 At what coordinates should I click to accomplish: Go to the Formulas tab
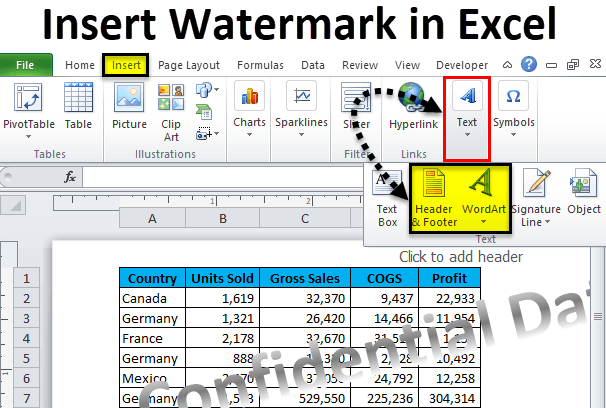[x=260, y=65]
